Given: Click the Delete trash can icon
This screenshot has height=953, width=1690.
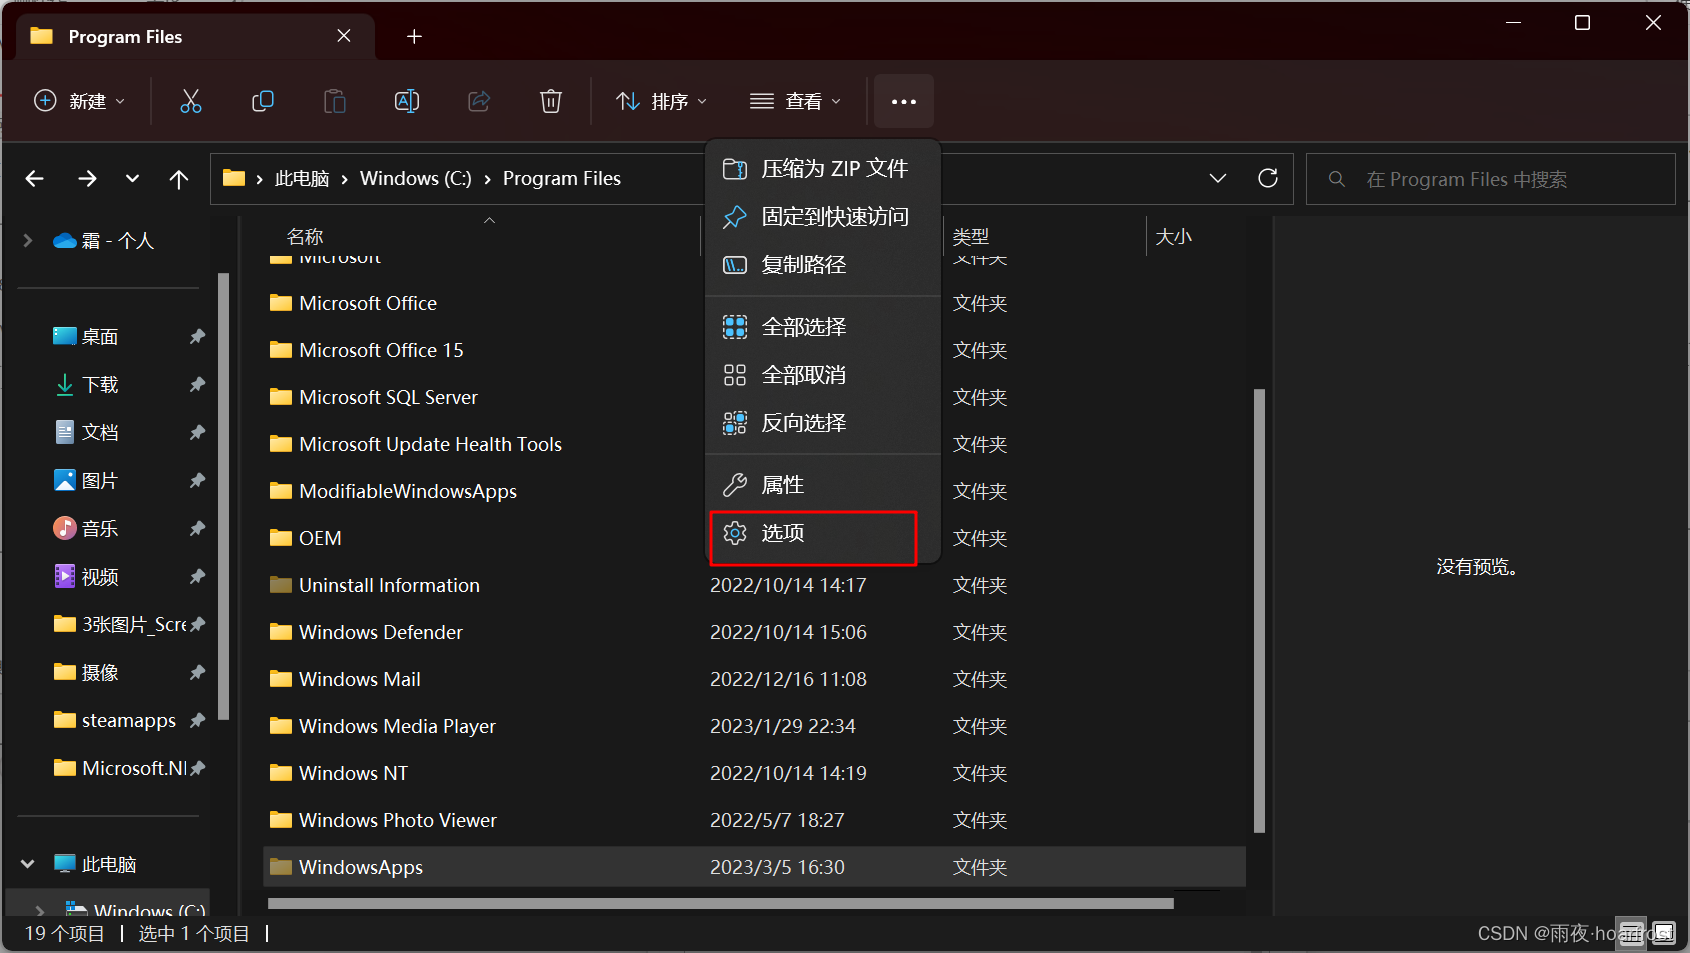Looking at the screenshot, I should pos(551,101).
